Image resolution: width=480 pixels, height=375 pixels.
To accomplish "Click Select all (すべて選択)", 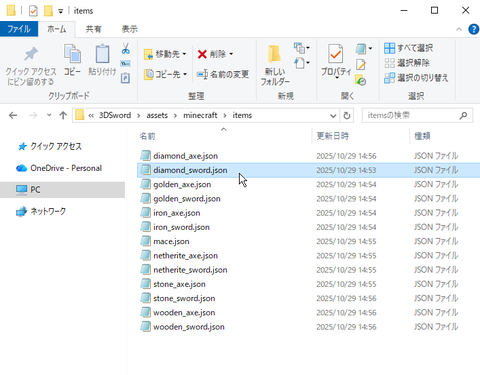I will [x=408, y=48].
